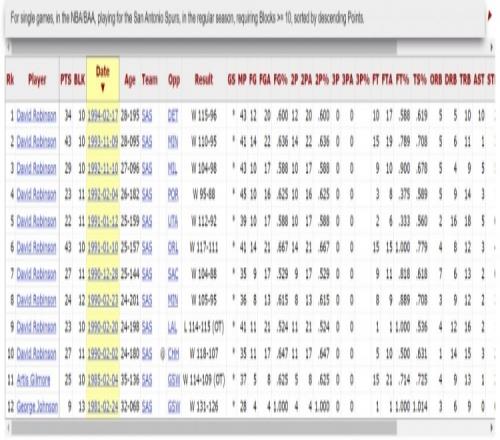Viewport: 500px width, 440px height.
Task: Click the bottom scrollbar's right arrow
Action: (x=492, y=428)
